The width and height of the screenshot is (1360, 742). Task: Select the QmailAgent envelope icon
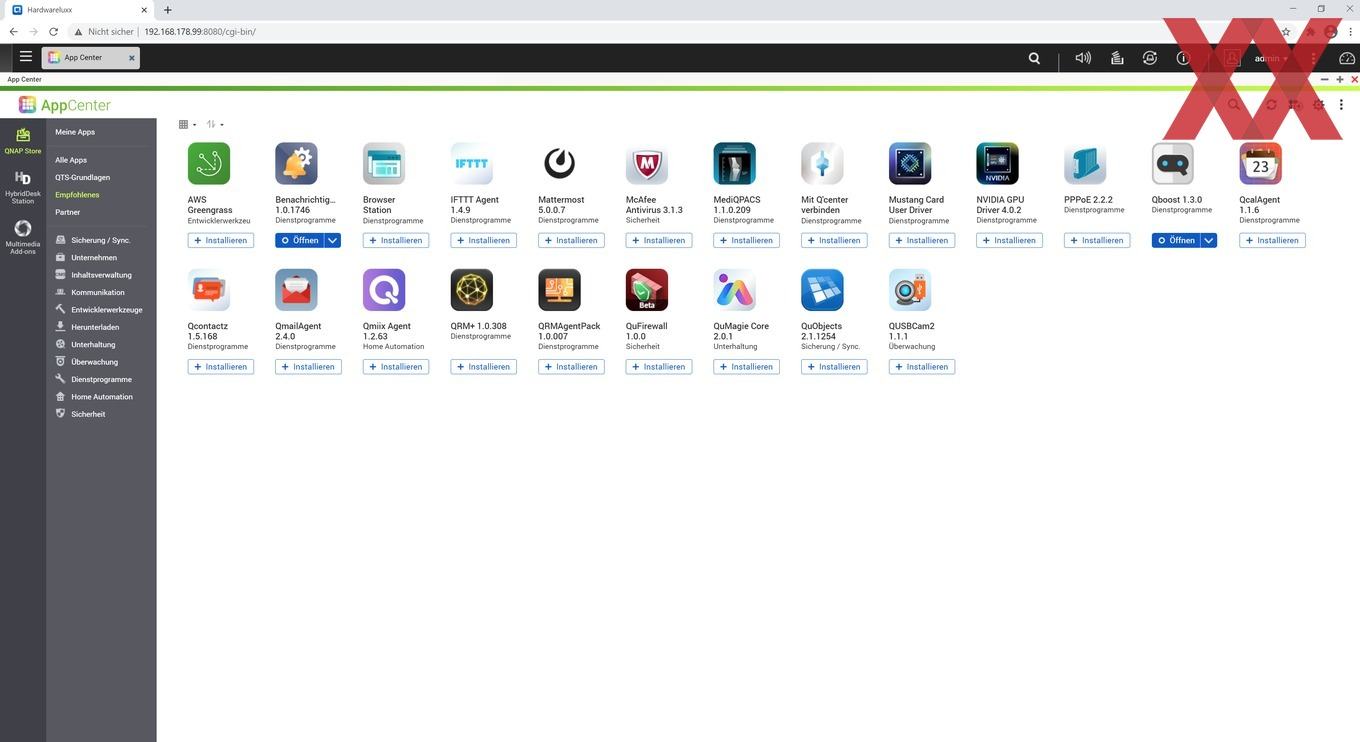296,290
